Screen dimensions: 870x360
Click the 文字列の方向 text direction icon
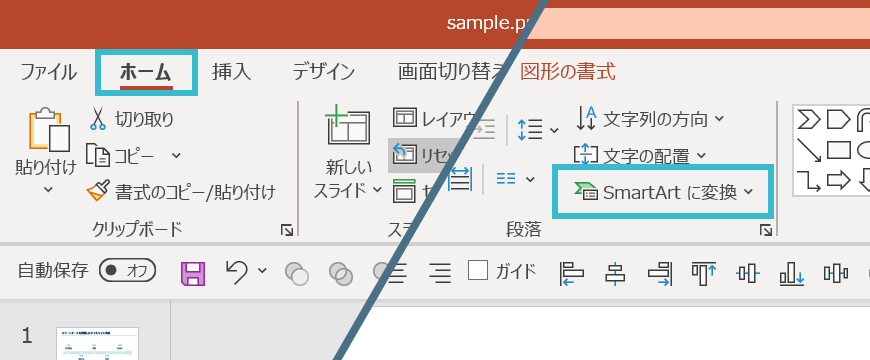point(586,119)
